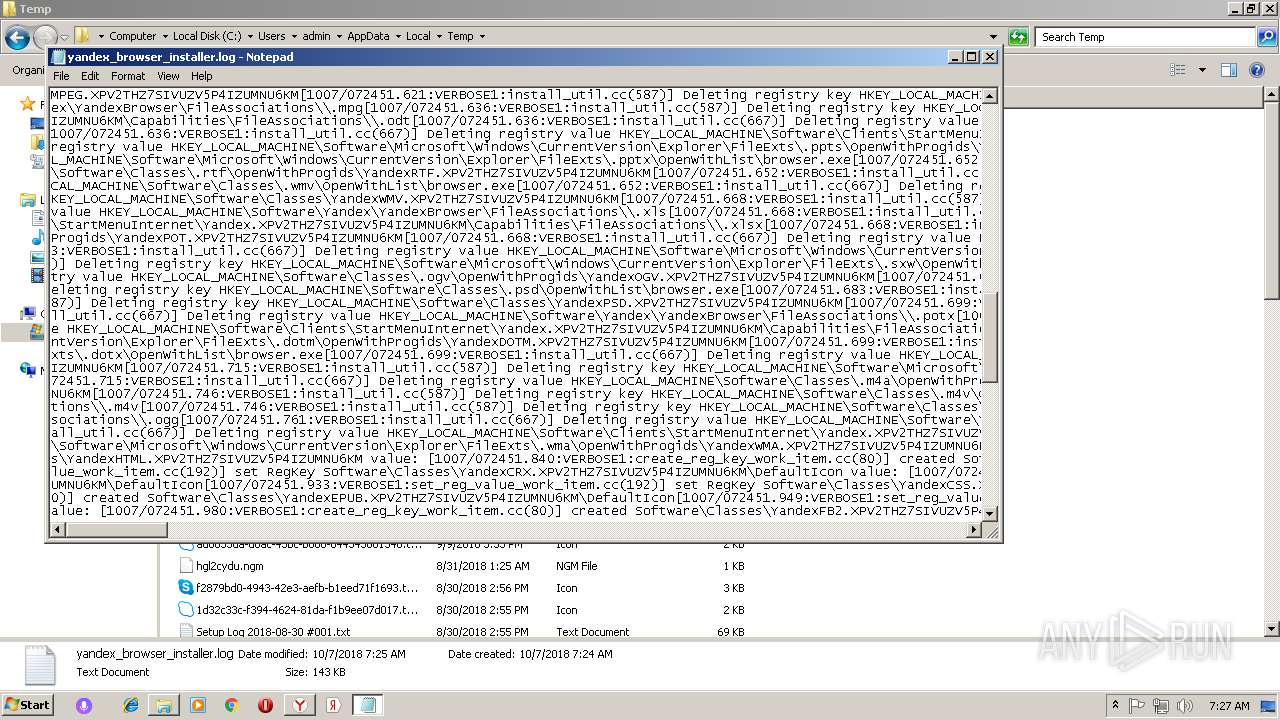The image size is (1280, 720).
Task: Click 69 KB size of Setup Log
Action: coord(733,632)
